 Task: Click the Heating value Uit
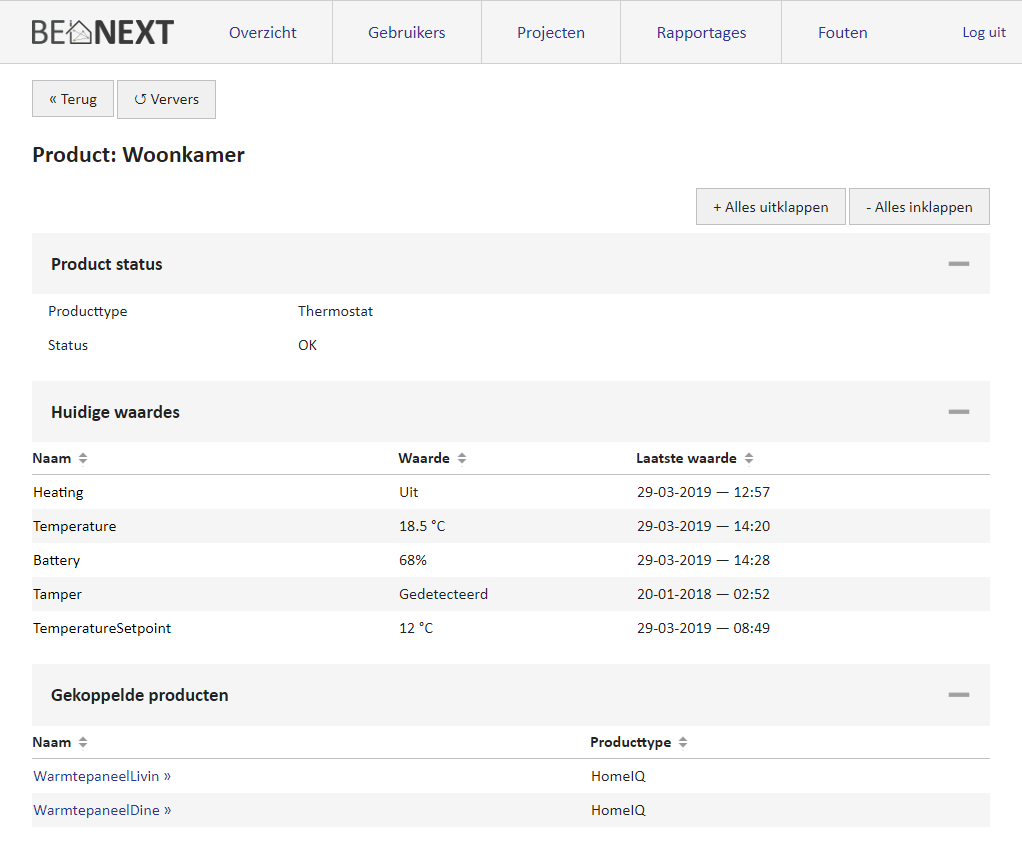click(409, 492)
